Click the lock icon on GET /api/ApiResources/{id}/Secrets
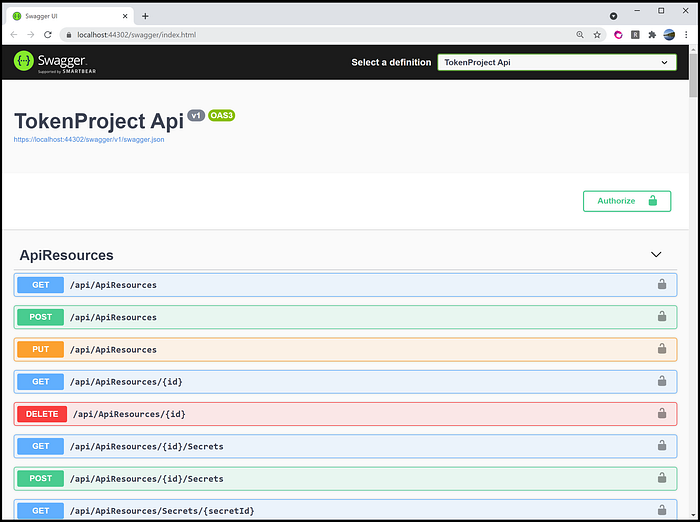The height and width of the screenshot is (522, 700). pyautogui.click(x=662, y=445)
